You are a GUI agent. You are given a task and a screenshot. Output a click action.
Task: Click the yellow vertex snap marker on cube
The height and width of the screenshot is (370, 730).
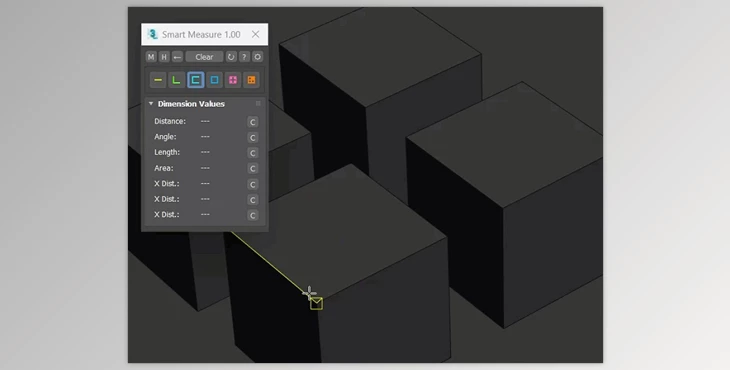pos(316,303)
